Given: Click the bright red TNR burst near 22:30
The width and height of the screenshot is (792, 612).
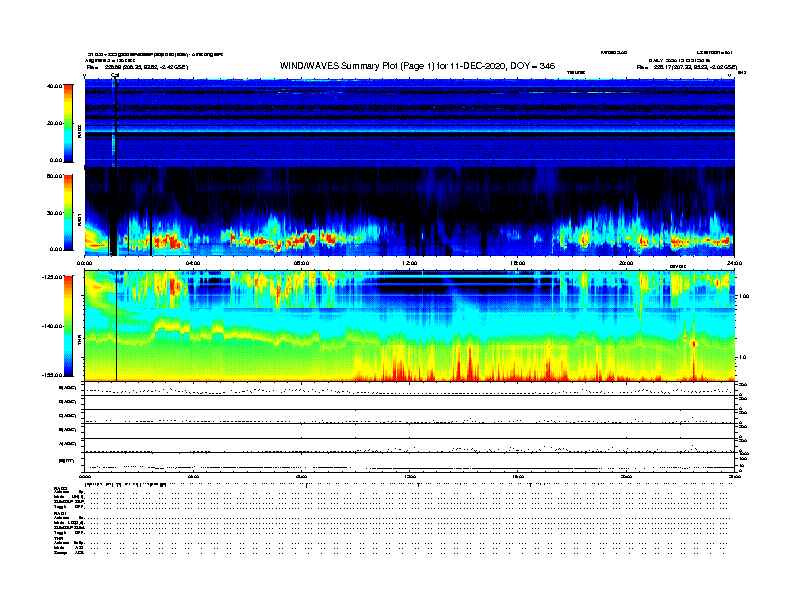Looking at the screenshot, I should pyautogui.click(x=694, y=344).
